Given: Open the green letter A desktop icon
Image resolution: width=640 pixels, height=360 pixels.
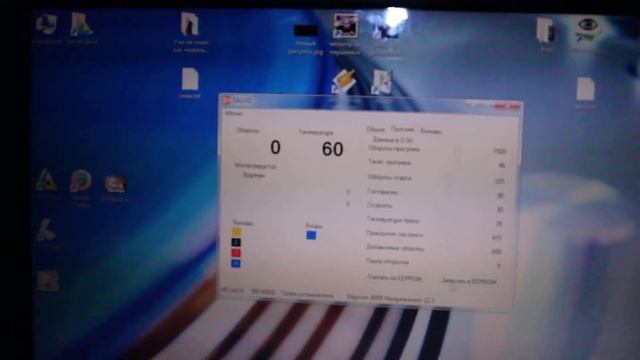Looking at the screenshot, I should point(46,180).
